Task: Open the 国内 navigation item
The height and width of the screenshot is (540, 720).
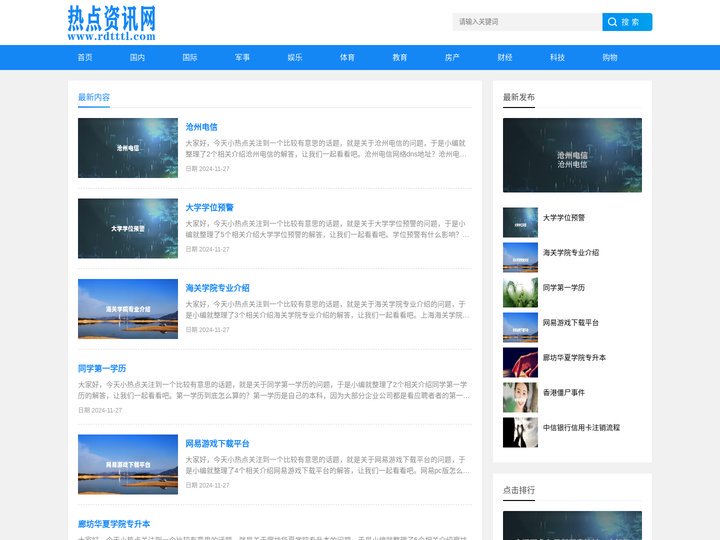Action: 137,57
